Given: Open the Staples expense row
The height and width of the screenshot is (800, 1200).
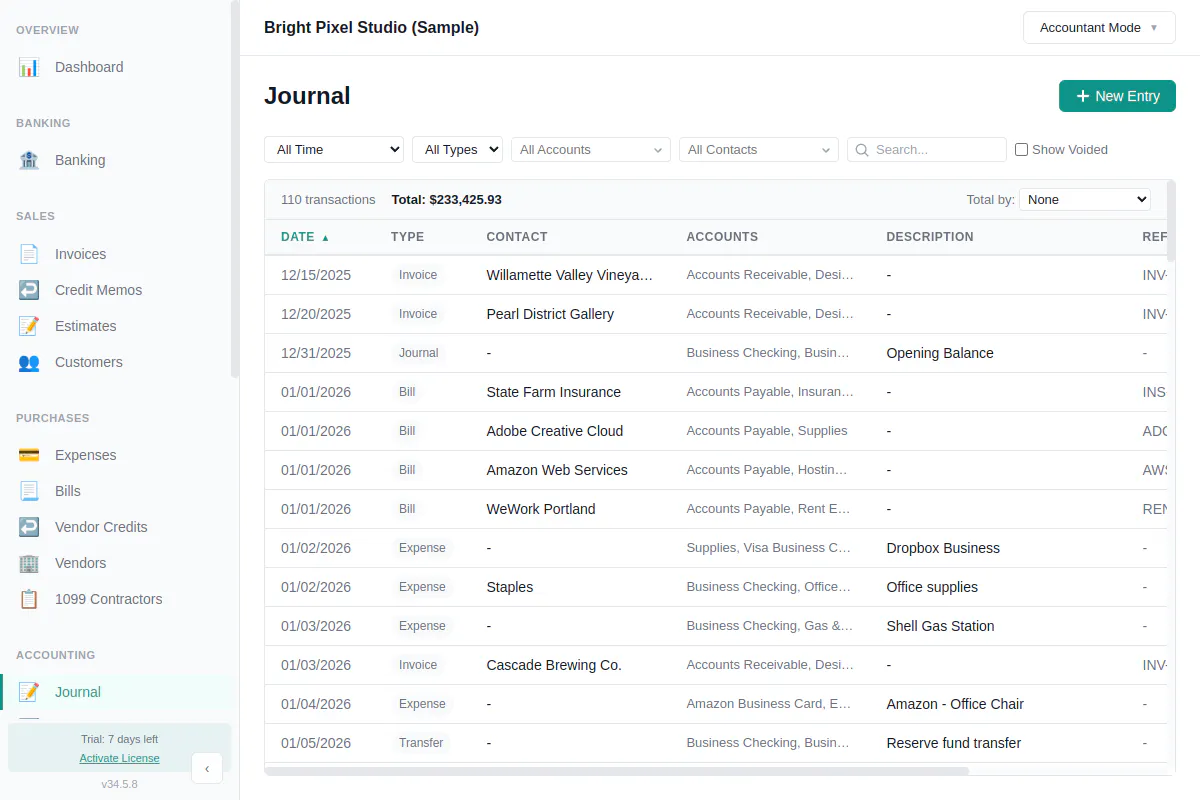Looking at the screenshot, I should (716, 587).
